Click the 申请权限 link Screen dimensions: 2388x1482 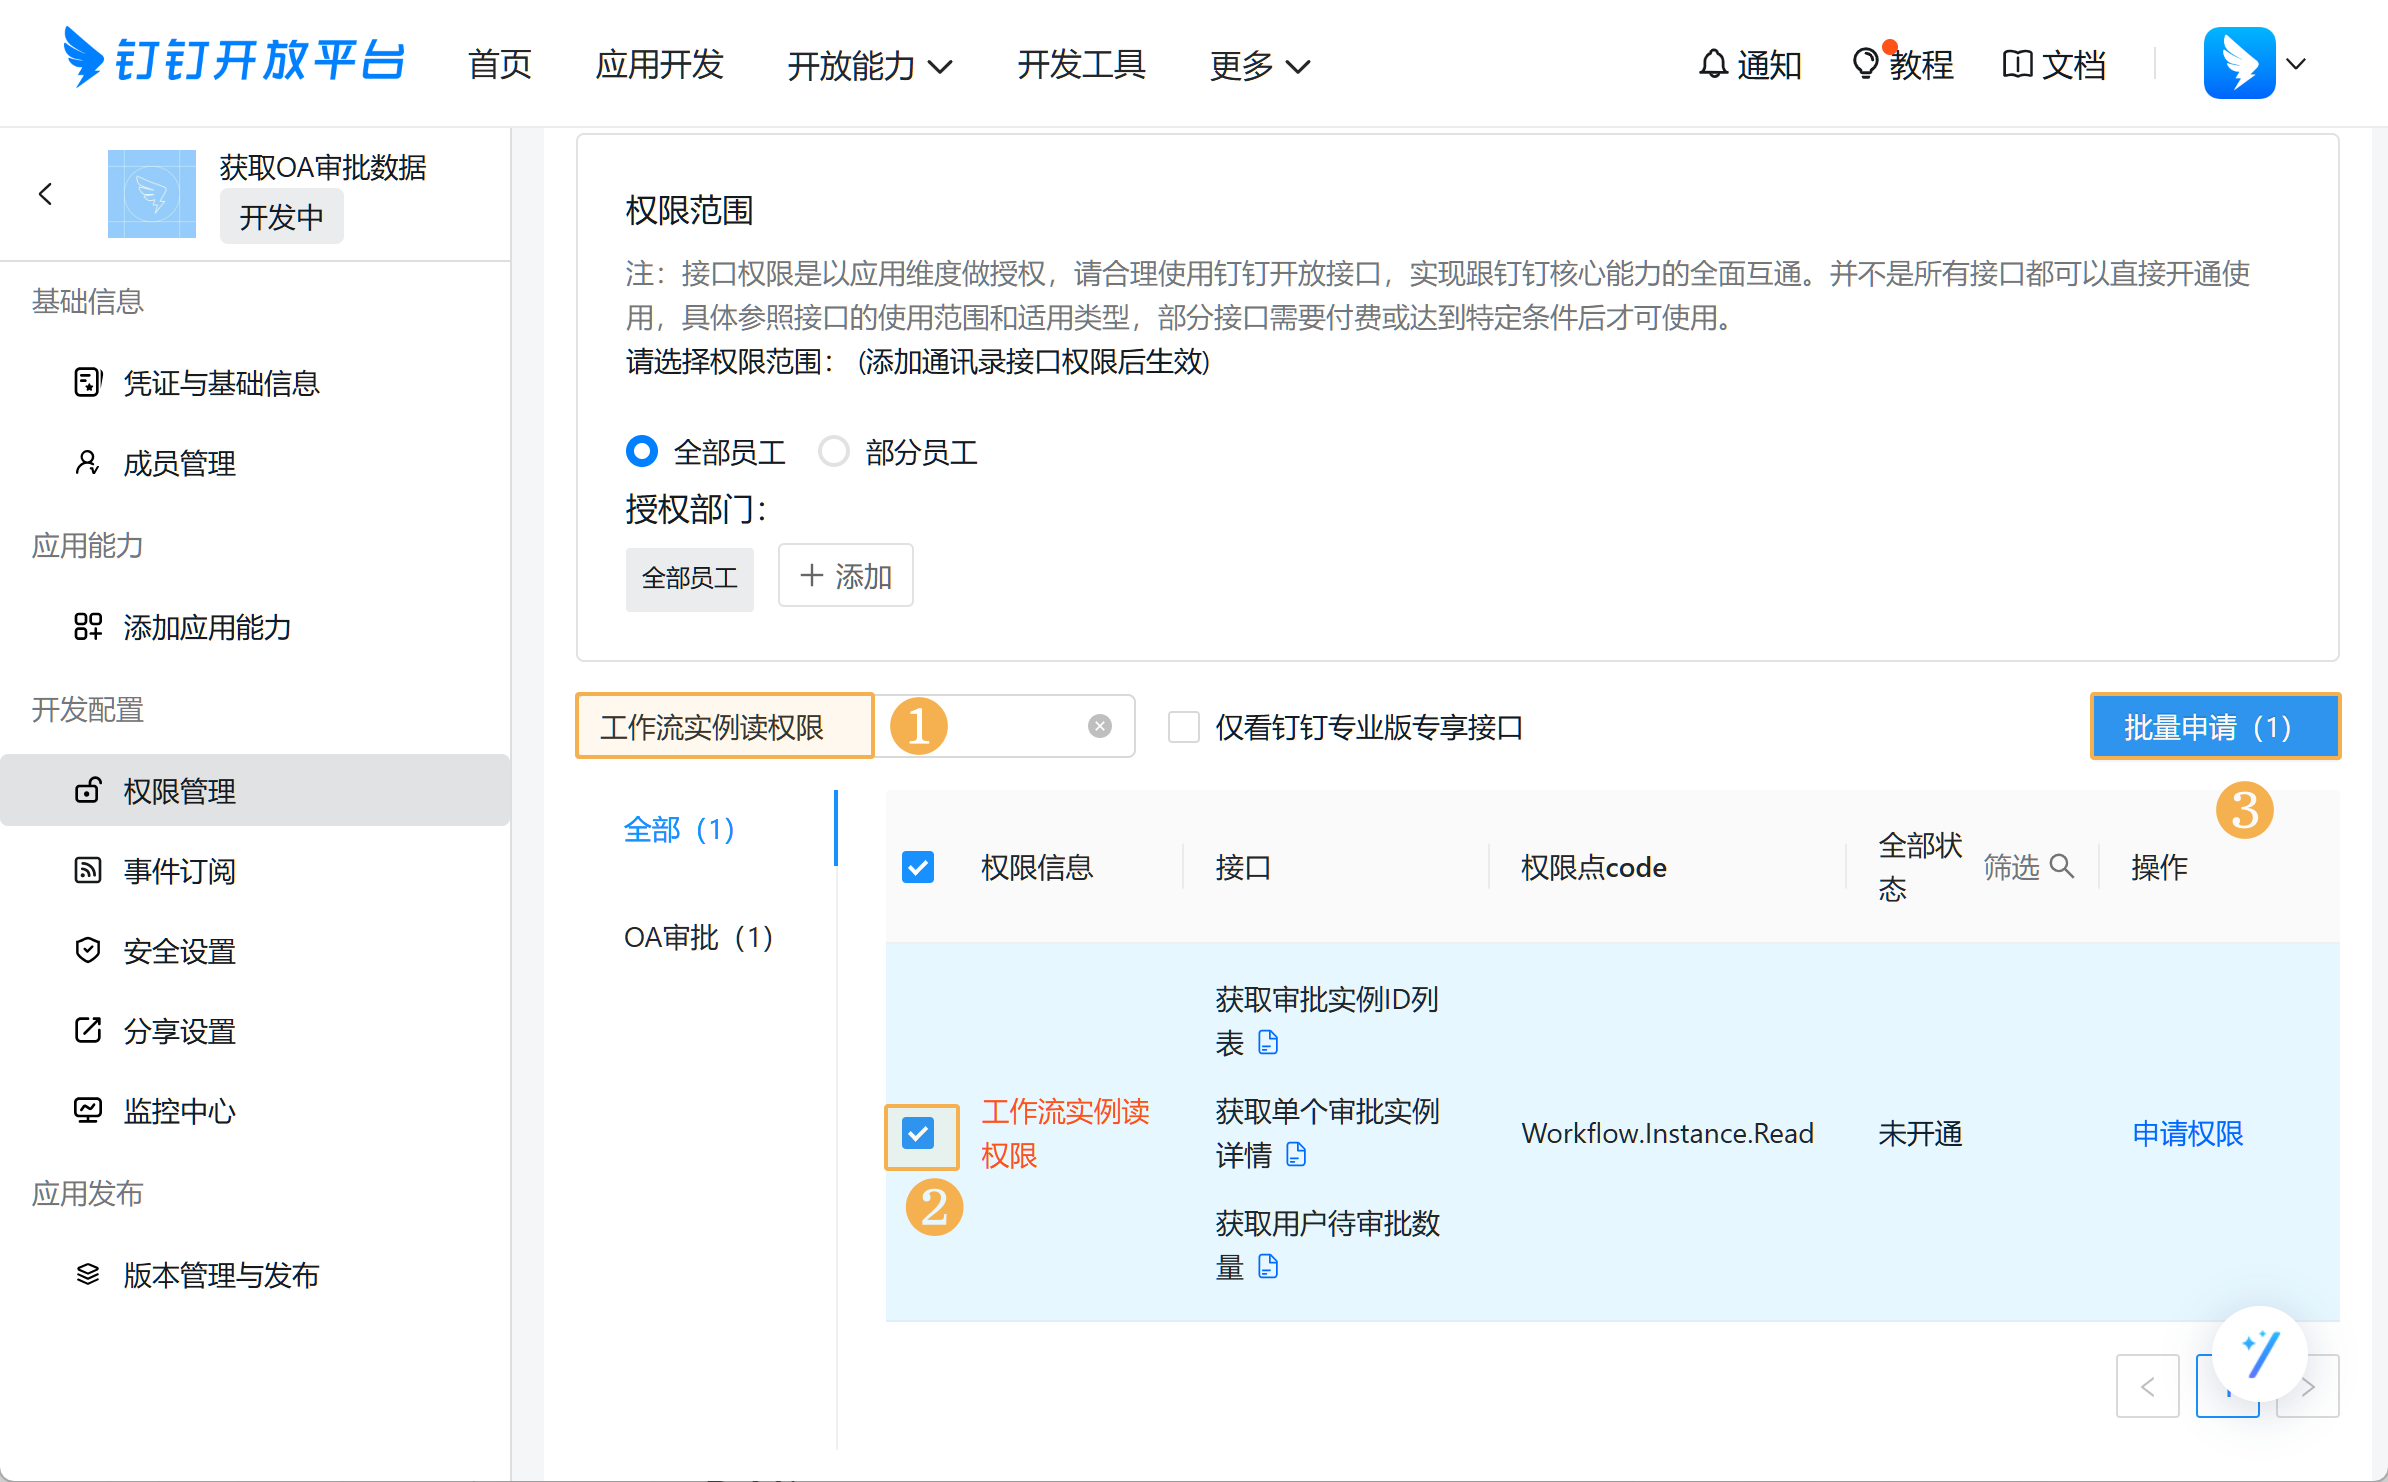click(2187, 1133)
